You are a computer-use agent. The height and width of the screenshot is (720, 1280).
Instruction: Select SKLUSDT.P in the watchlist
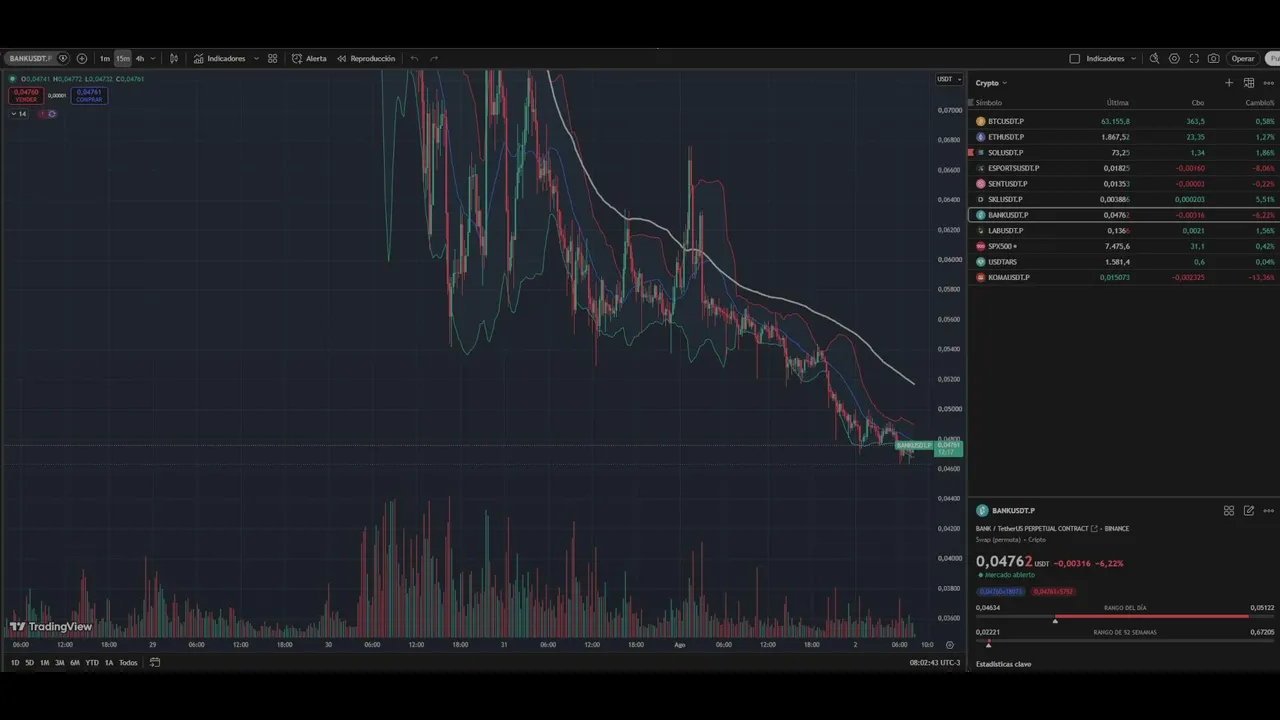1124,199
